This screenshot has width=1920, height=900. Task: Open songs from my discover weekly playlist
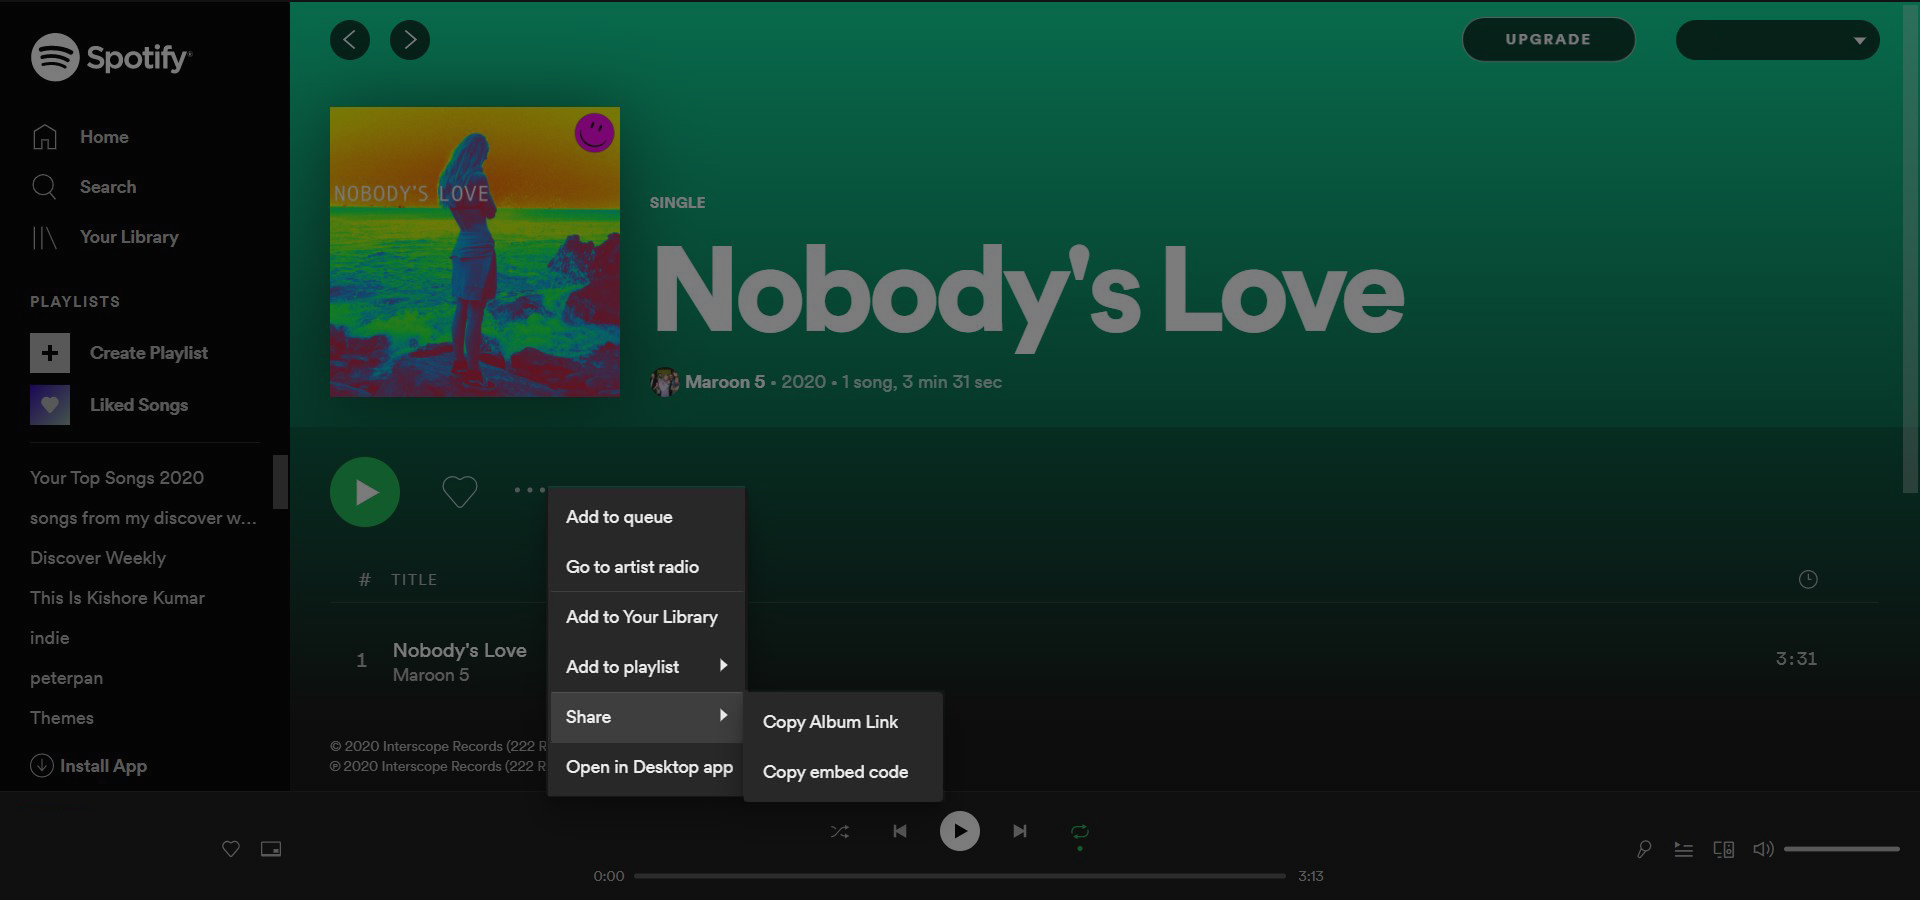(x=143, y=518)
